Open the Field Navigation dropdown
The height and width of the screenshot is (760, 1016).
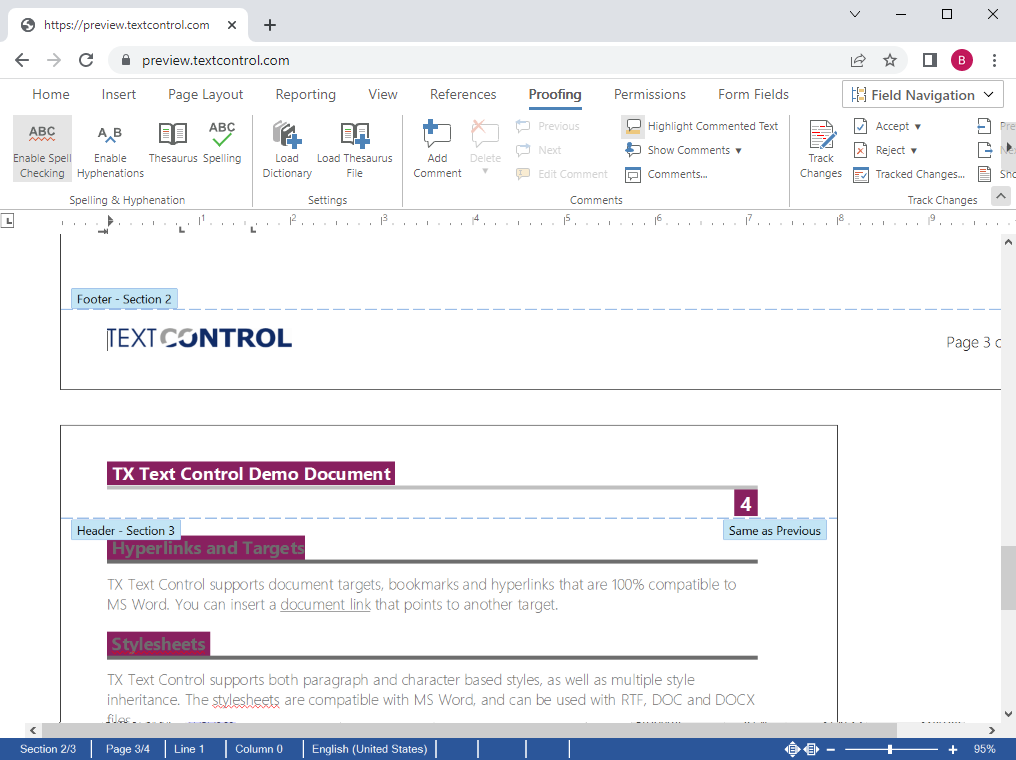click(922, 95)
